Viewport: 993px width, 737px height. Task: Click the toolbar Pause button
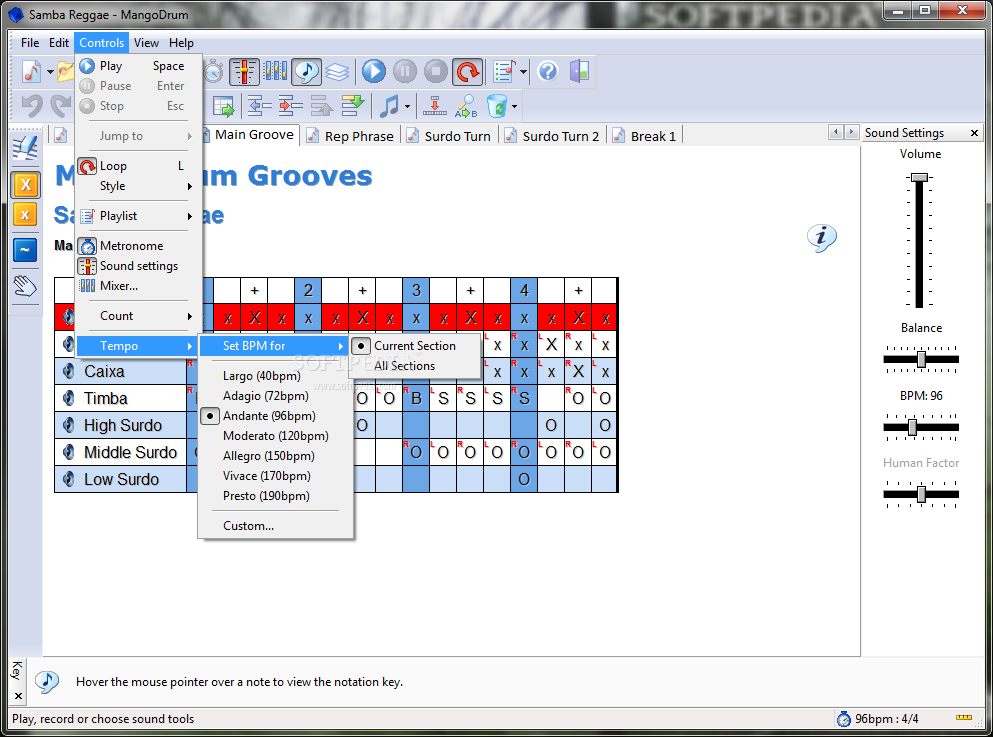[405, 71]
